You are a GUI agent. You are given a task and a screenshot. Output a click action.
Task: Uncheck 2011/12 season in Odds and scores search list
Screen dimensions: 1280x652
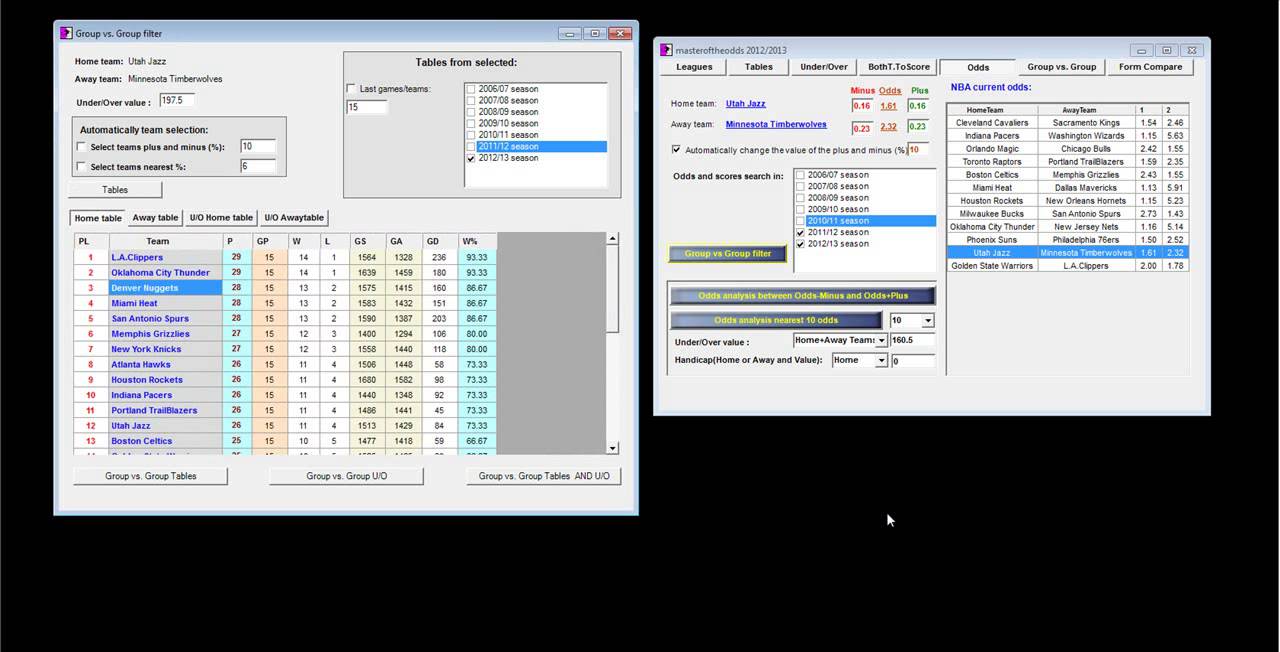point(801,232)
